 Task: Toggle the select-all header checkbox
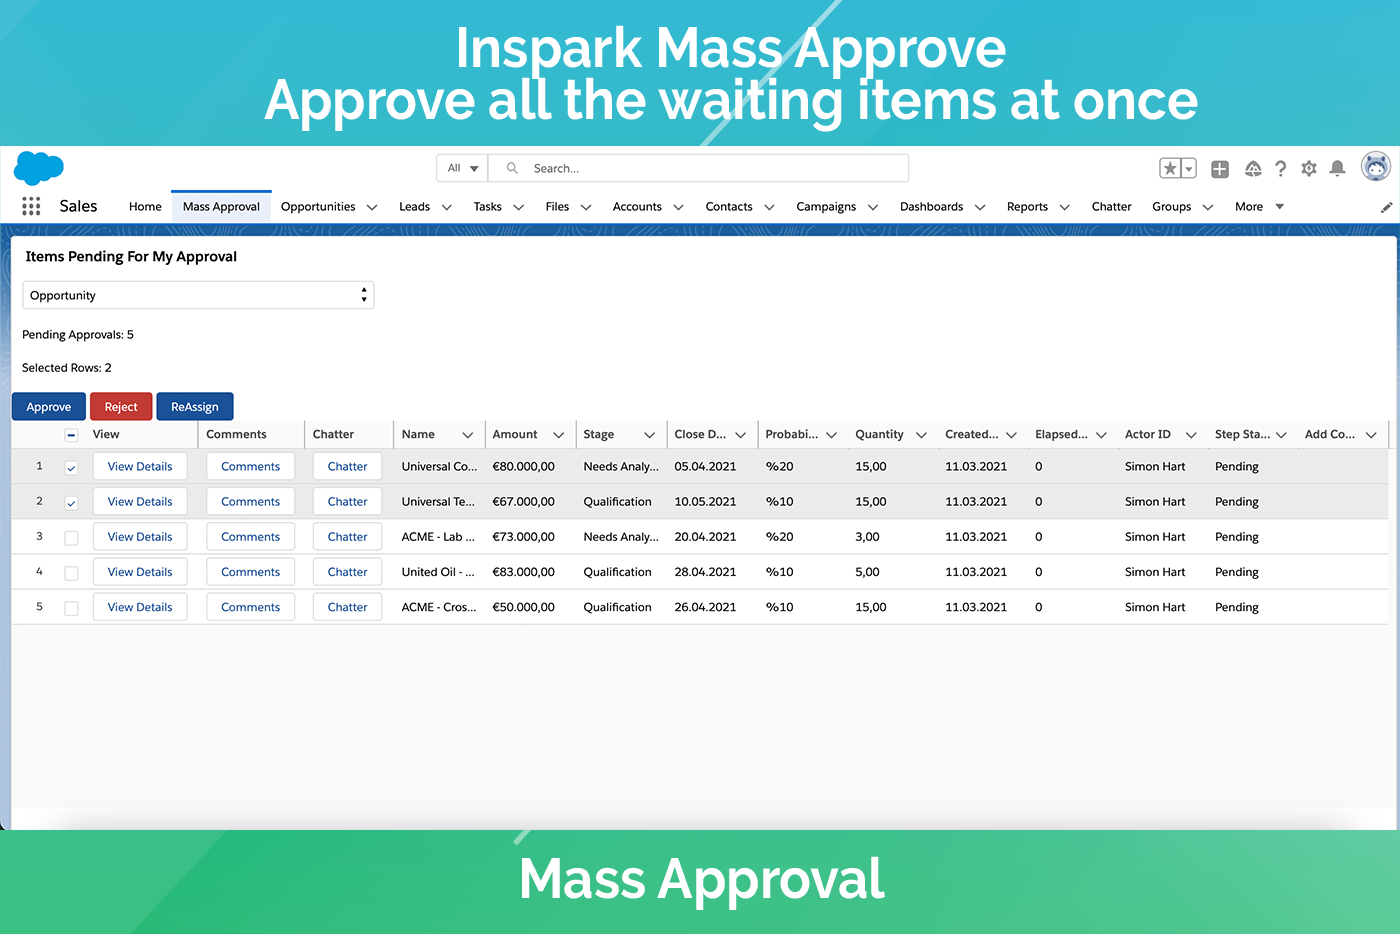coord(71,434)
